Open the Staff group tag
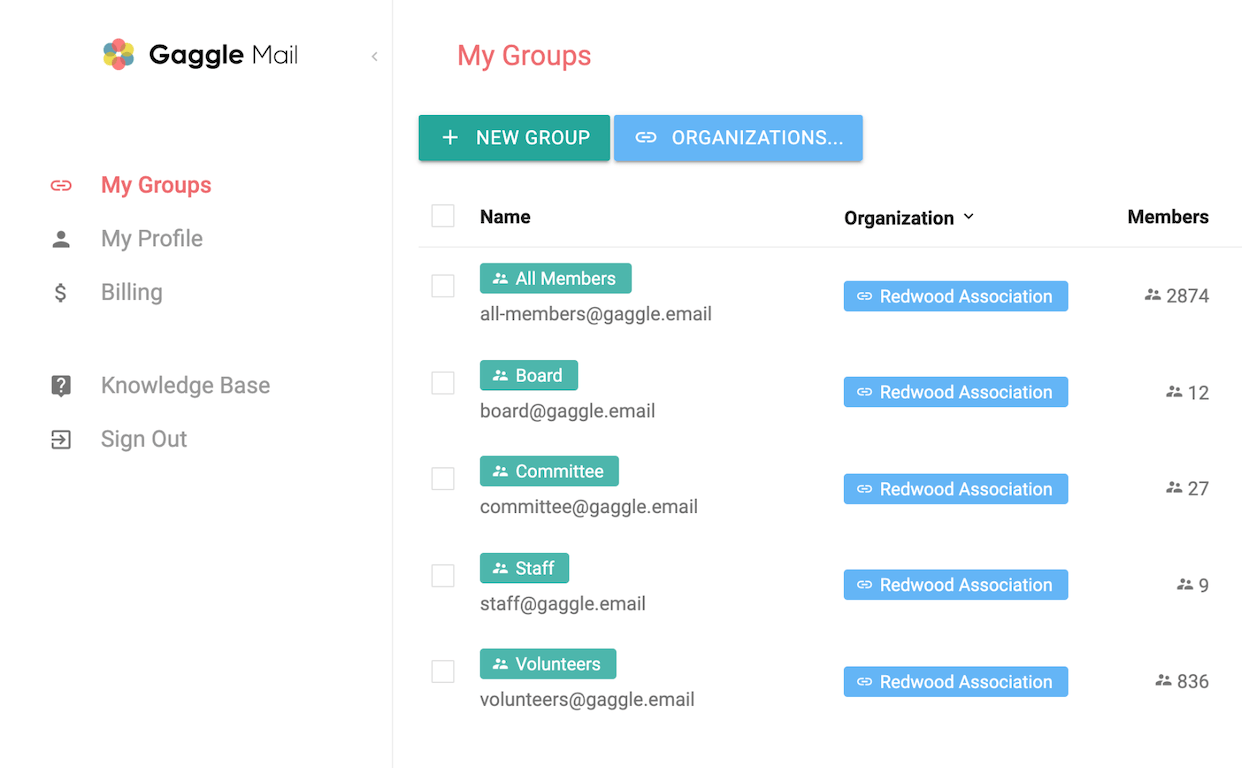Image resolution: width=1242 pixels, height=768 pixels. point(524,569)
